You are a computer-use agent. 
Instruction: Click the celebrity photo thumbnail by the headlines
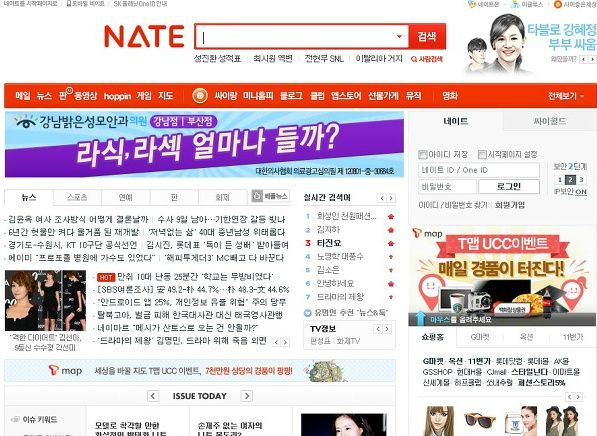[45, 300]
